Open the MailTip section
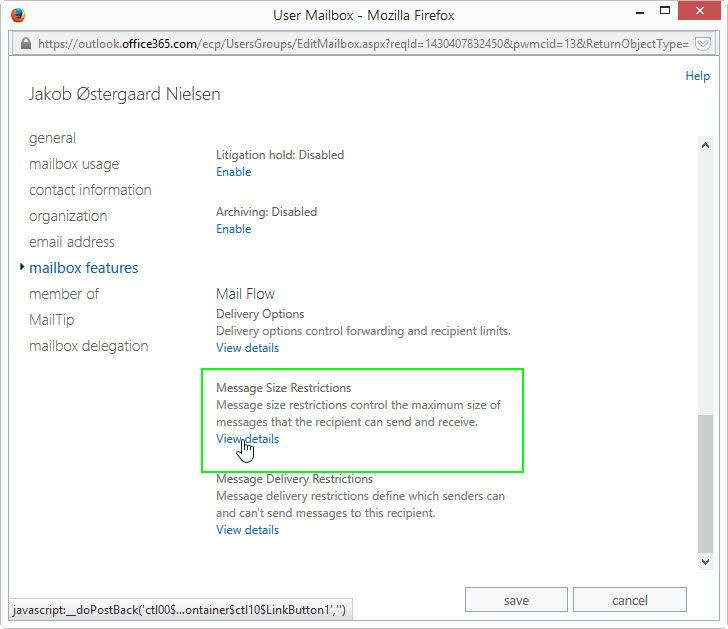This screenshot has width=728, height=629. [52, 320]
